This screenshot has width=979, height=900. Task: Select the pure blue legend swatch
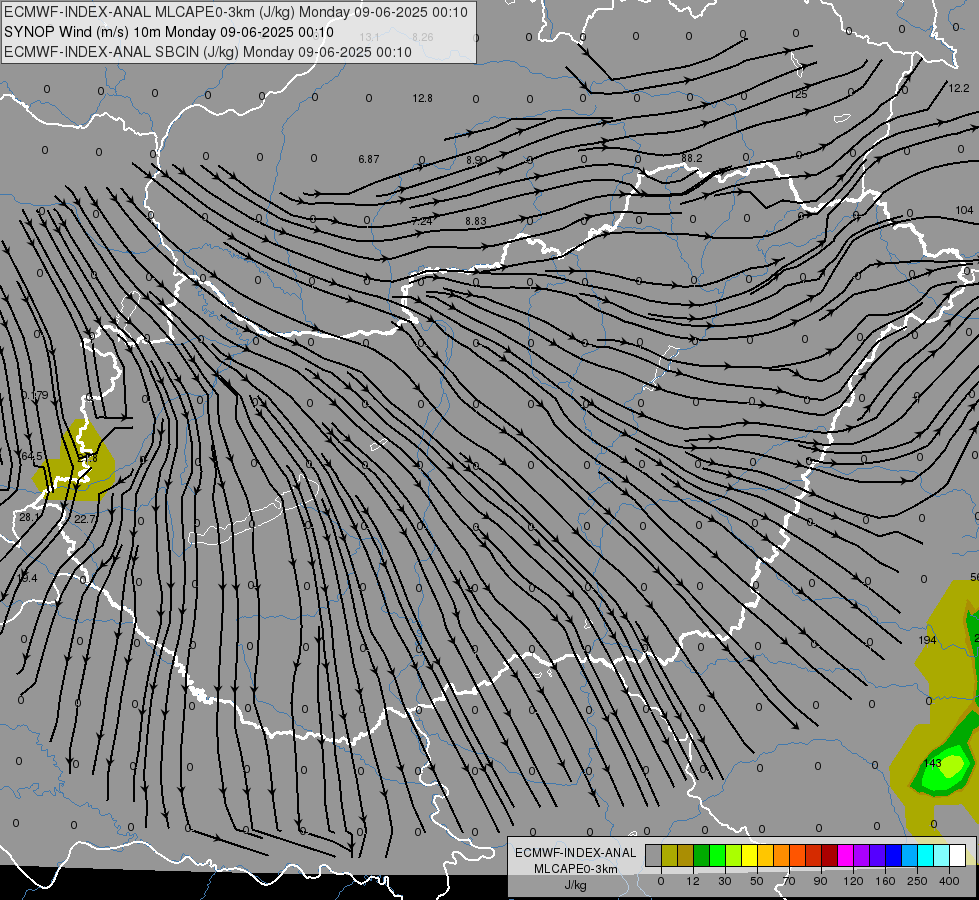point(893,855)
